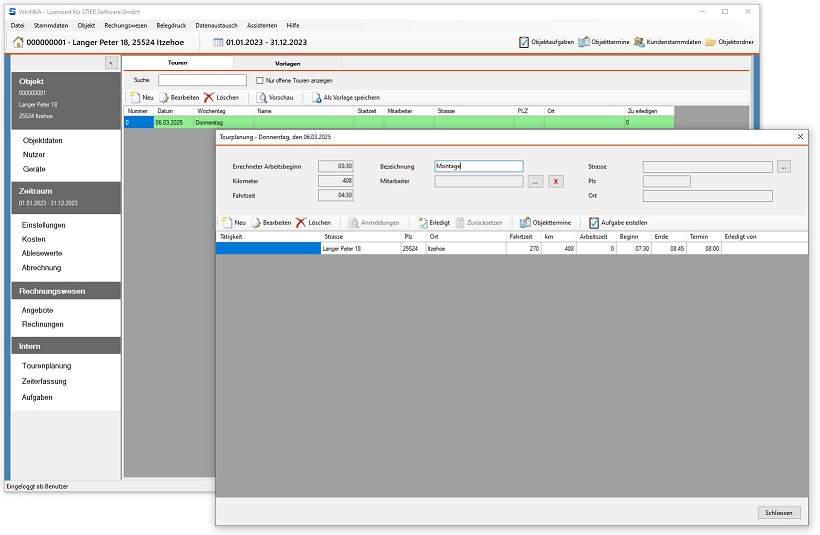Image resolution: width=820 pixels, height=535 pixels.
Task: Collapse the left sidebar with the arrow button
Action: tap(111, 63)
